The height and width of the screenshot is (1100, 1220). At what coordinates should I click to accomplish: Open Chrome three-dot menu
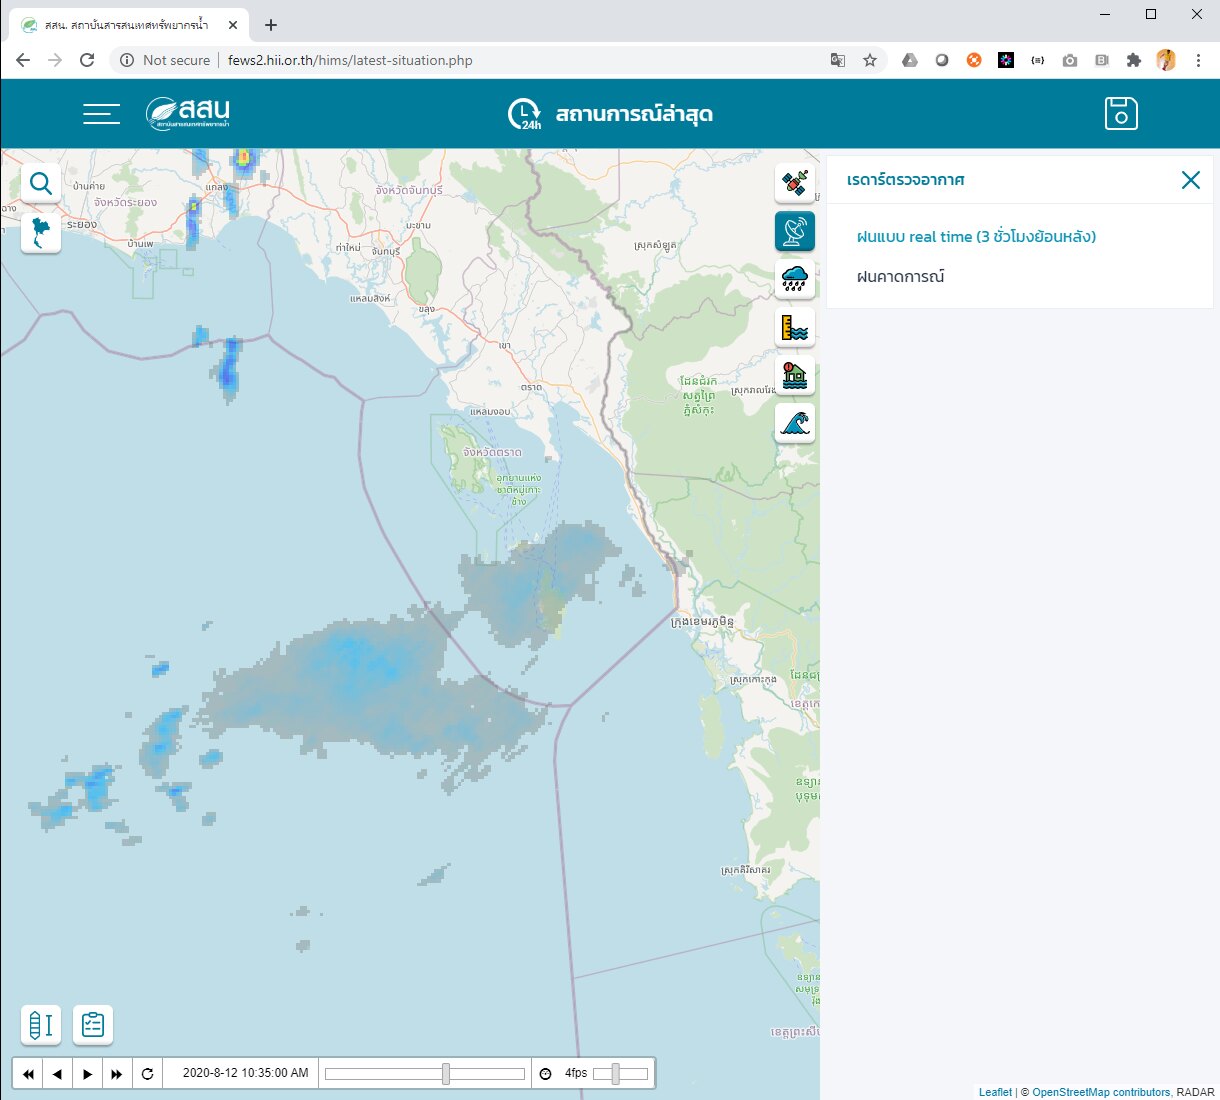[x=1198, y=60]
